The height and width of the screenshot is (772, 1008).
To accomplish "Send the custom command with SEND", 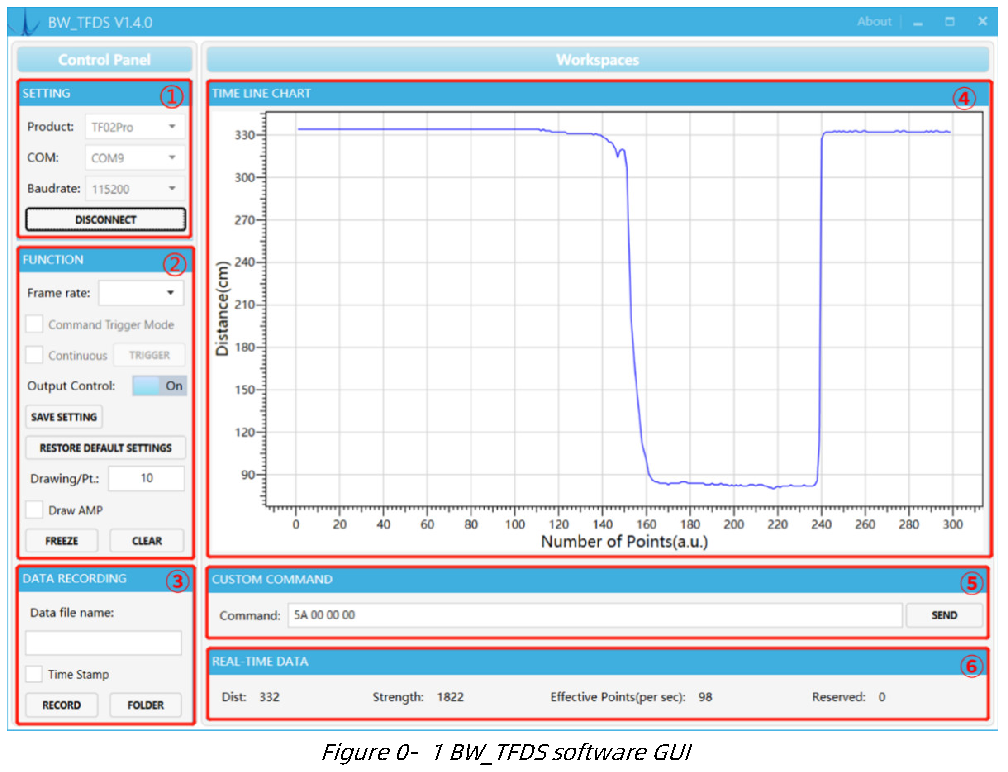I will 944,615.
